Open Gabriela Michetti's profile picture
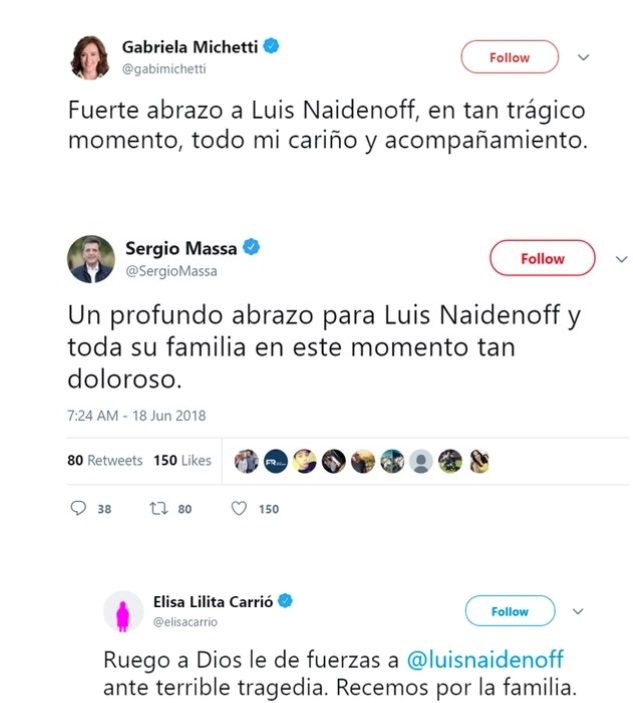 (90, 57)
